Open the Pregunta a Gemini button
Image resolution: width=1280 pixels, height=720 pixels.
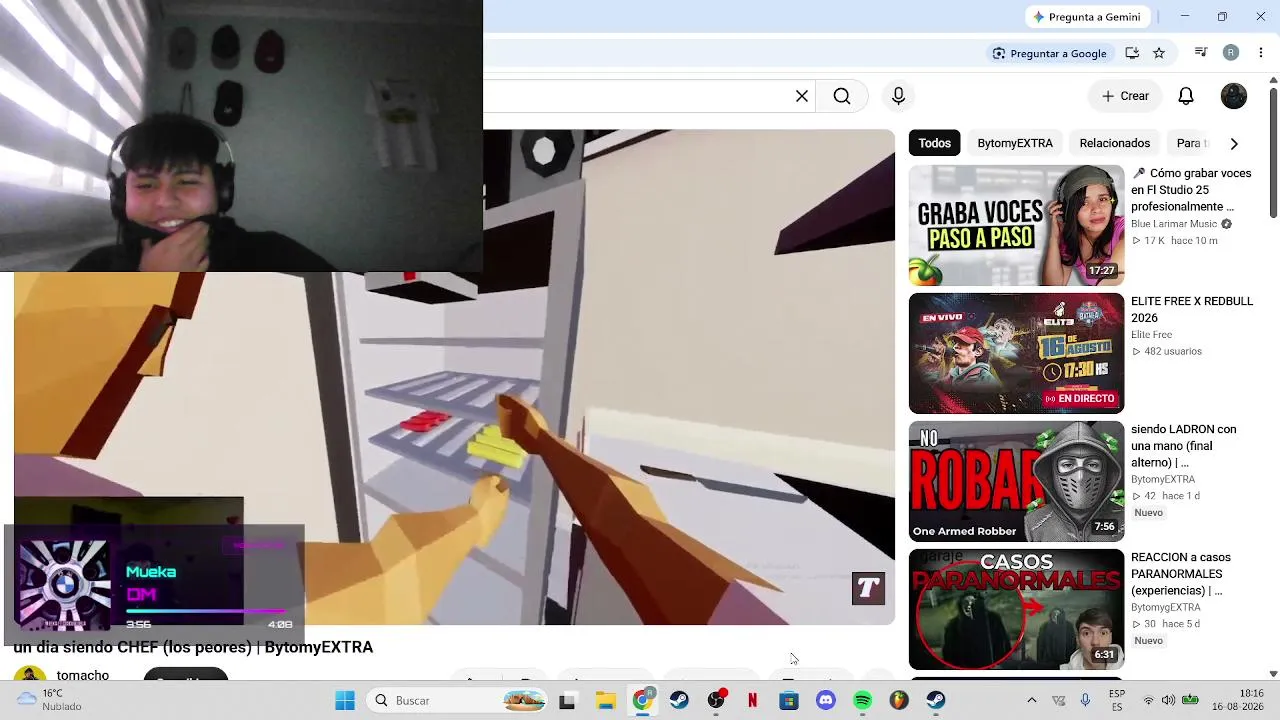click(x=1087, y=17)
